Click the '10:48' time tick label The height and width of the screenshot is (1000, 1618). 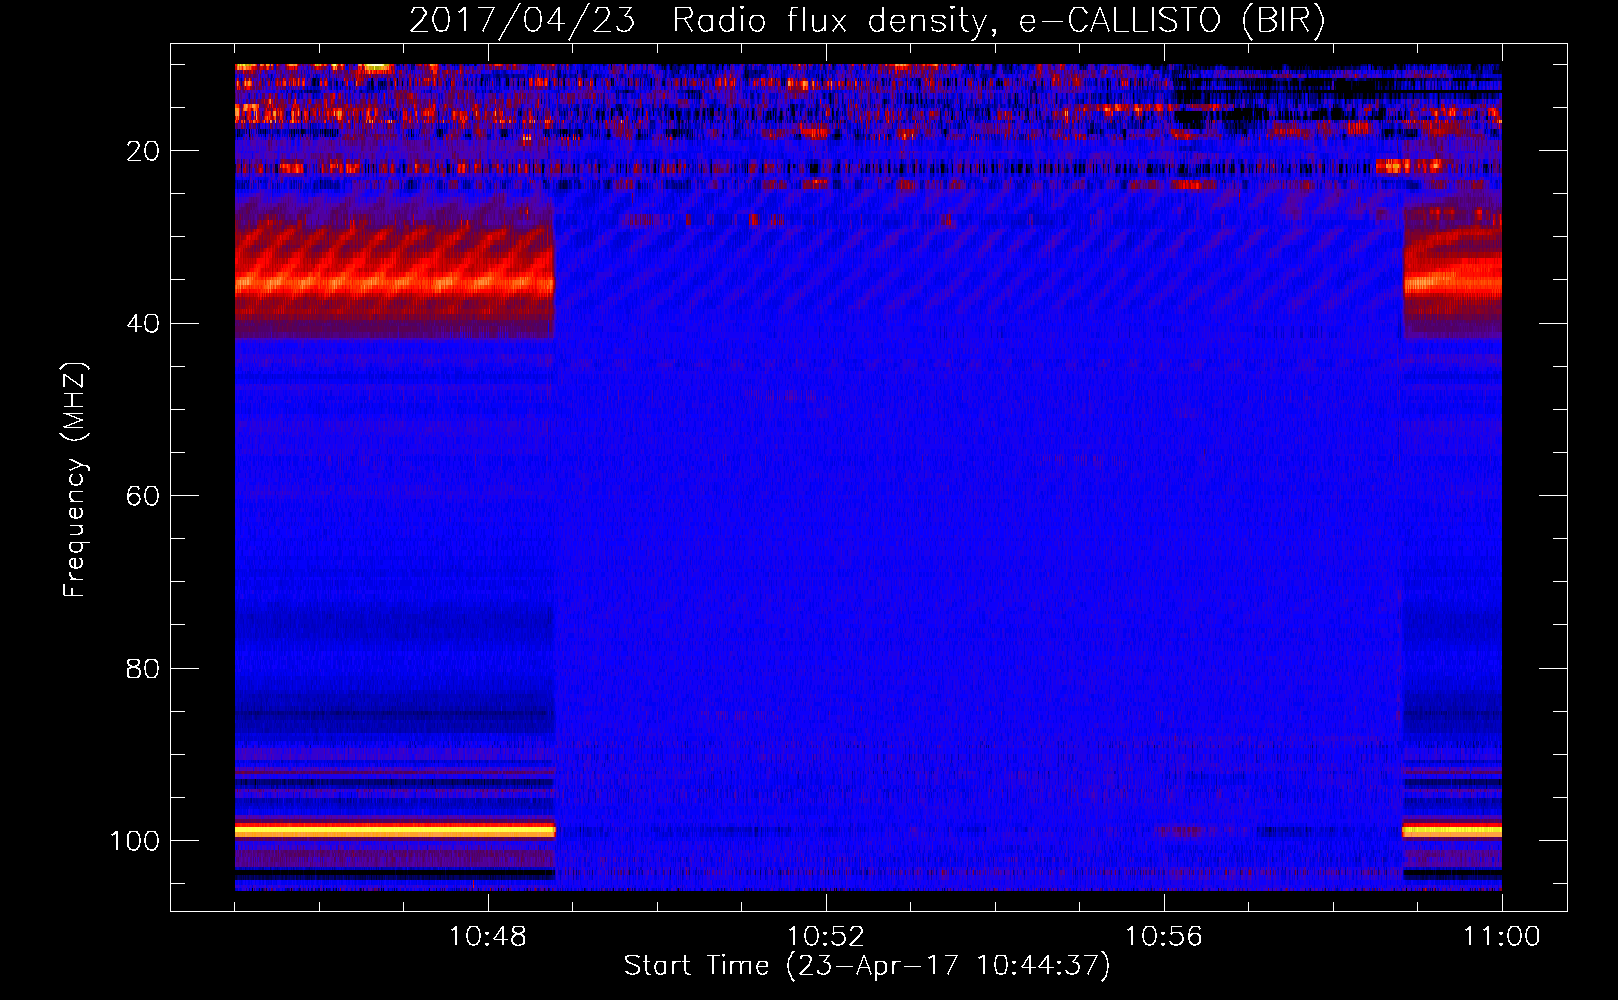(x=488, y=937)
